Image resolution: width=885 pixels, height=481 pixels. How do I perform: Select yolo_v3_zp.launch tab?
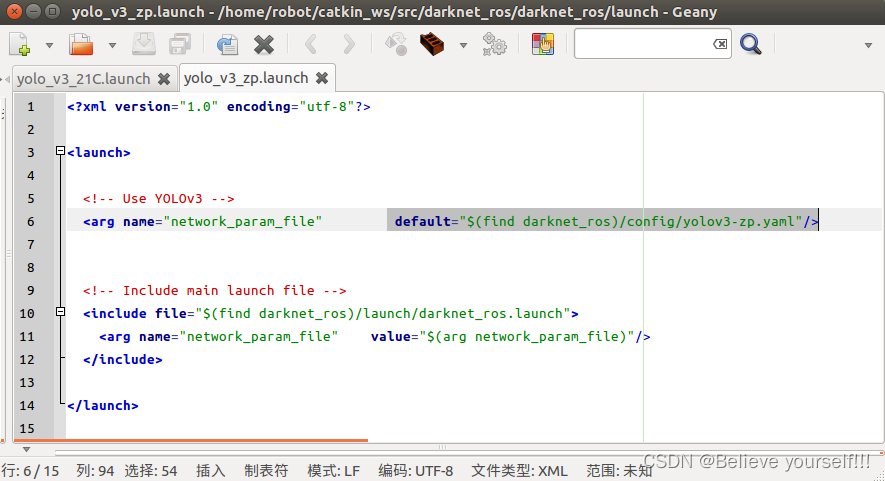coord(246,78)
